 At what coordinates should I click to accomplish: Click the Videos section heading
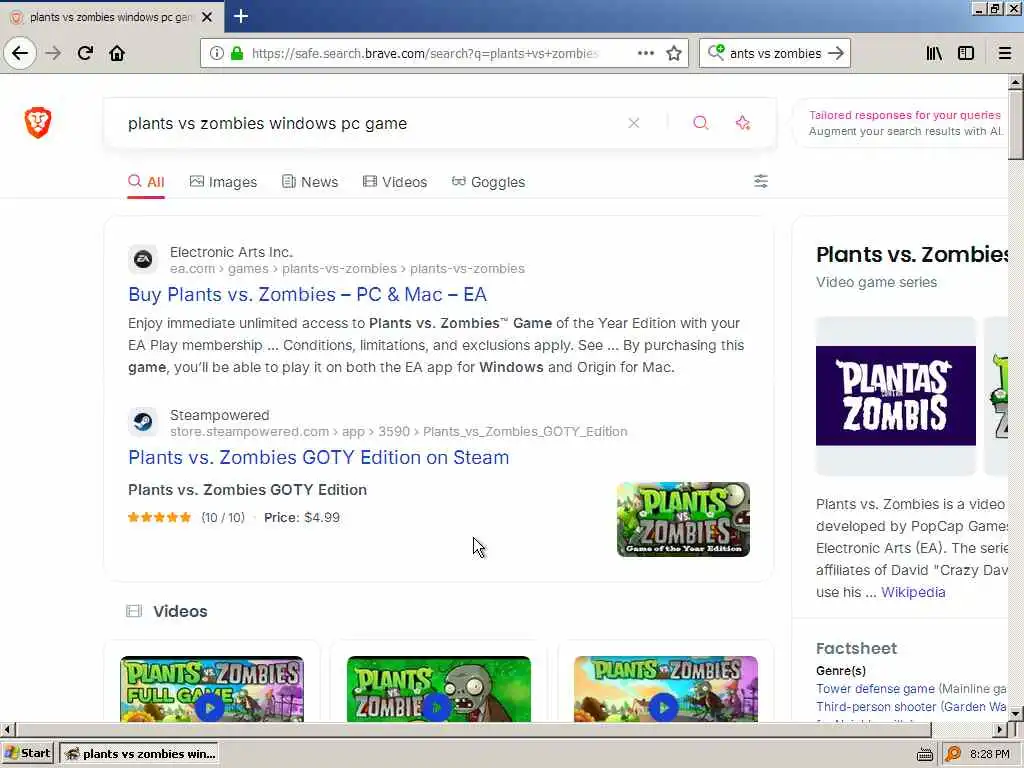tap(180, 611)
